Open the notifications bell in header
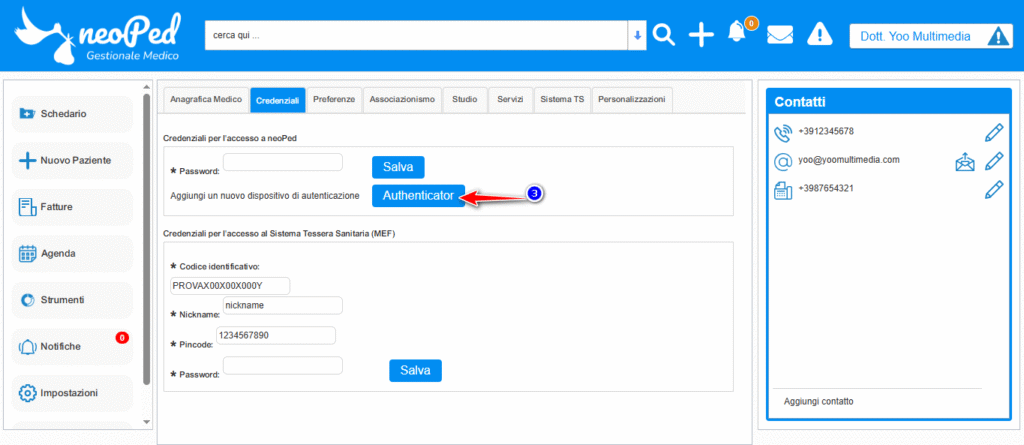This screenshot has width=1024, height=445. 738,33
